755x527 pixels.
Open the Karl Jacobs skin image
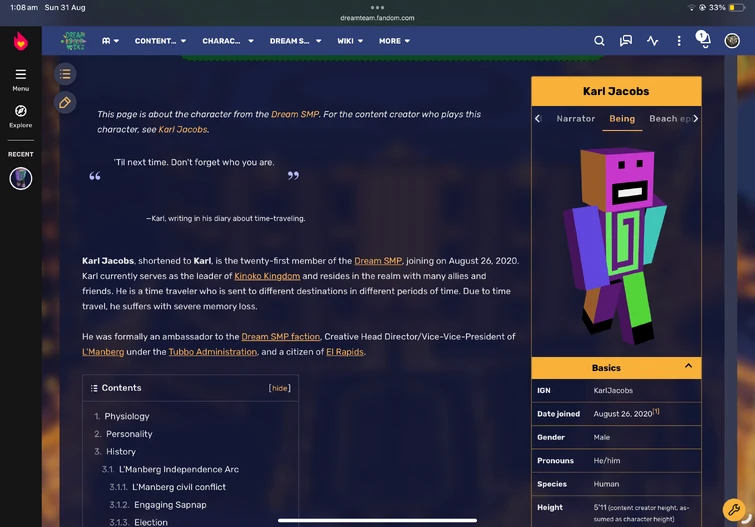(616, 246)
